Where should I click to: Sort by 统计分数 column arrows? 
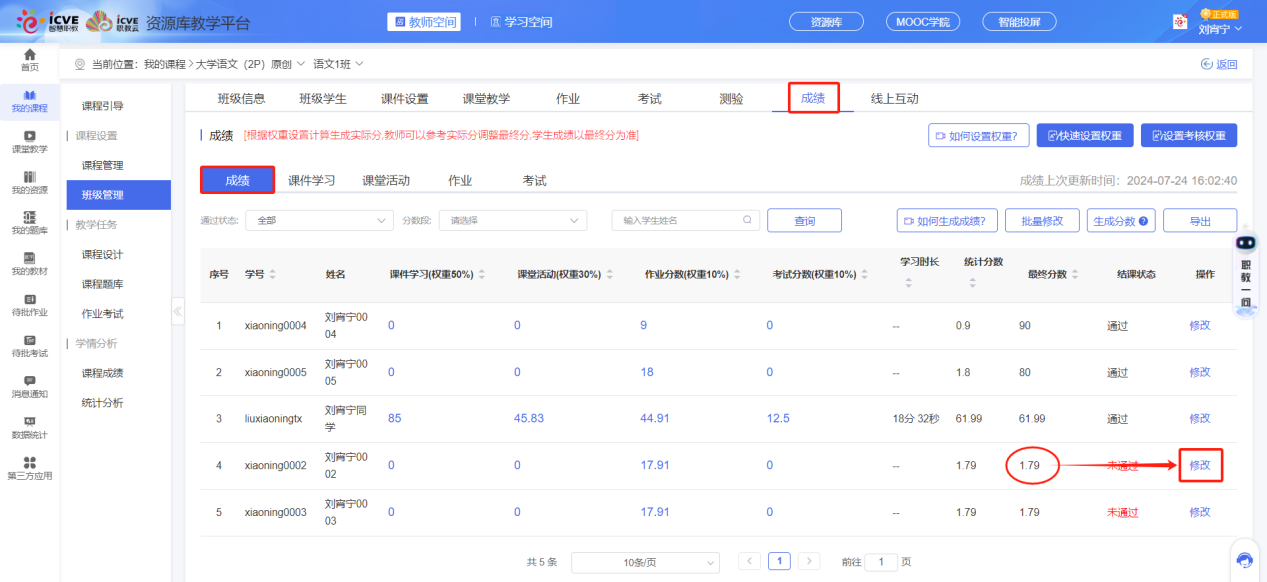tap(972, 284)
